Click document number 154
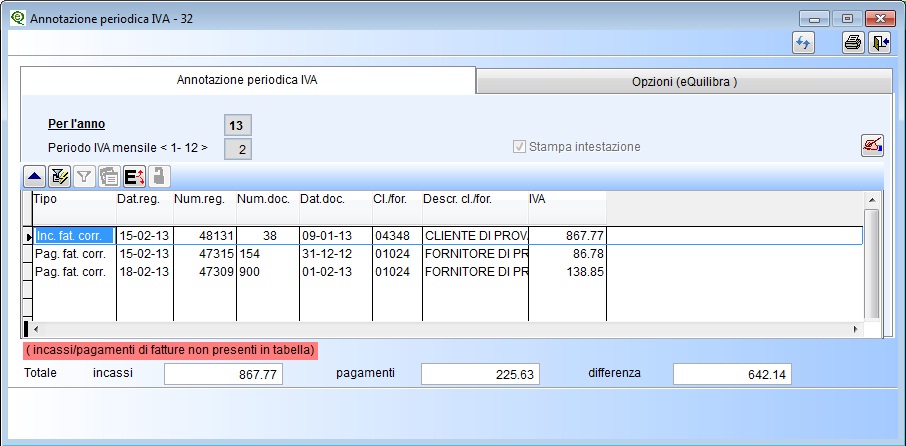Image resolution: width=906 pixels, height=446 pixels. tap(268, 254)
